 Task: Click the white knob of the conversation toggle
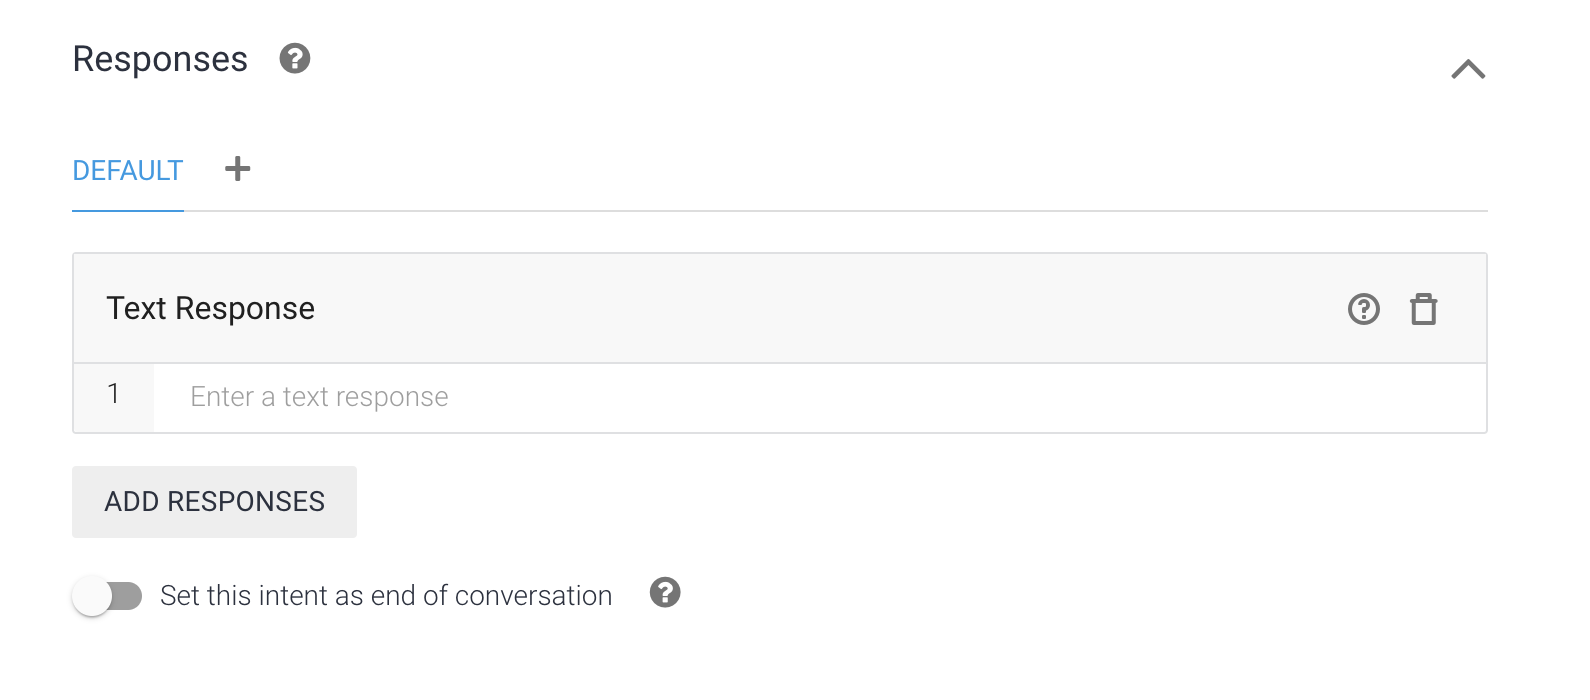pyautogui.click(x=92, y=597)
